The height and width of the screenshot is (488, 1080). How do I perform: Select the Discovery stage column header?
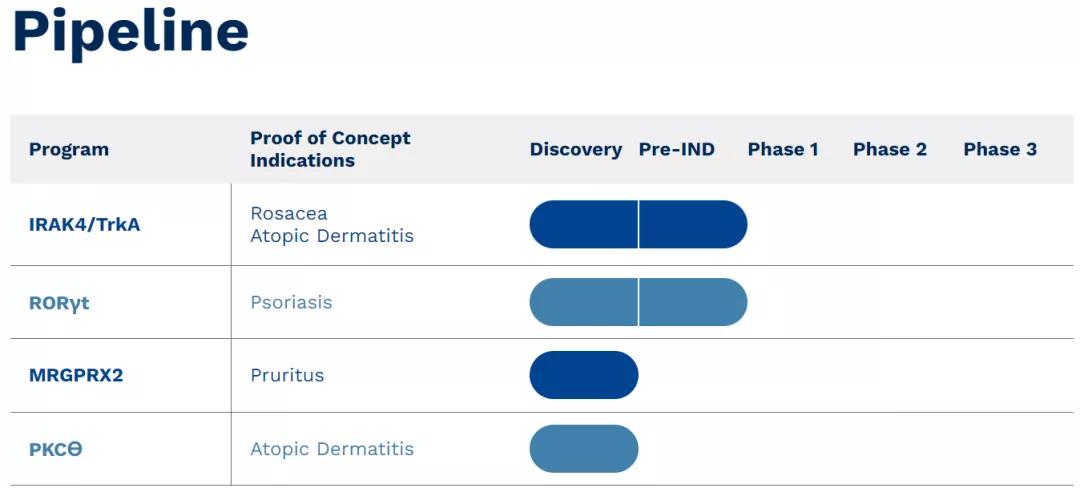(576, 150)
